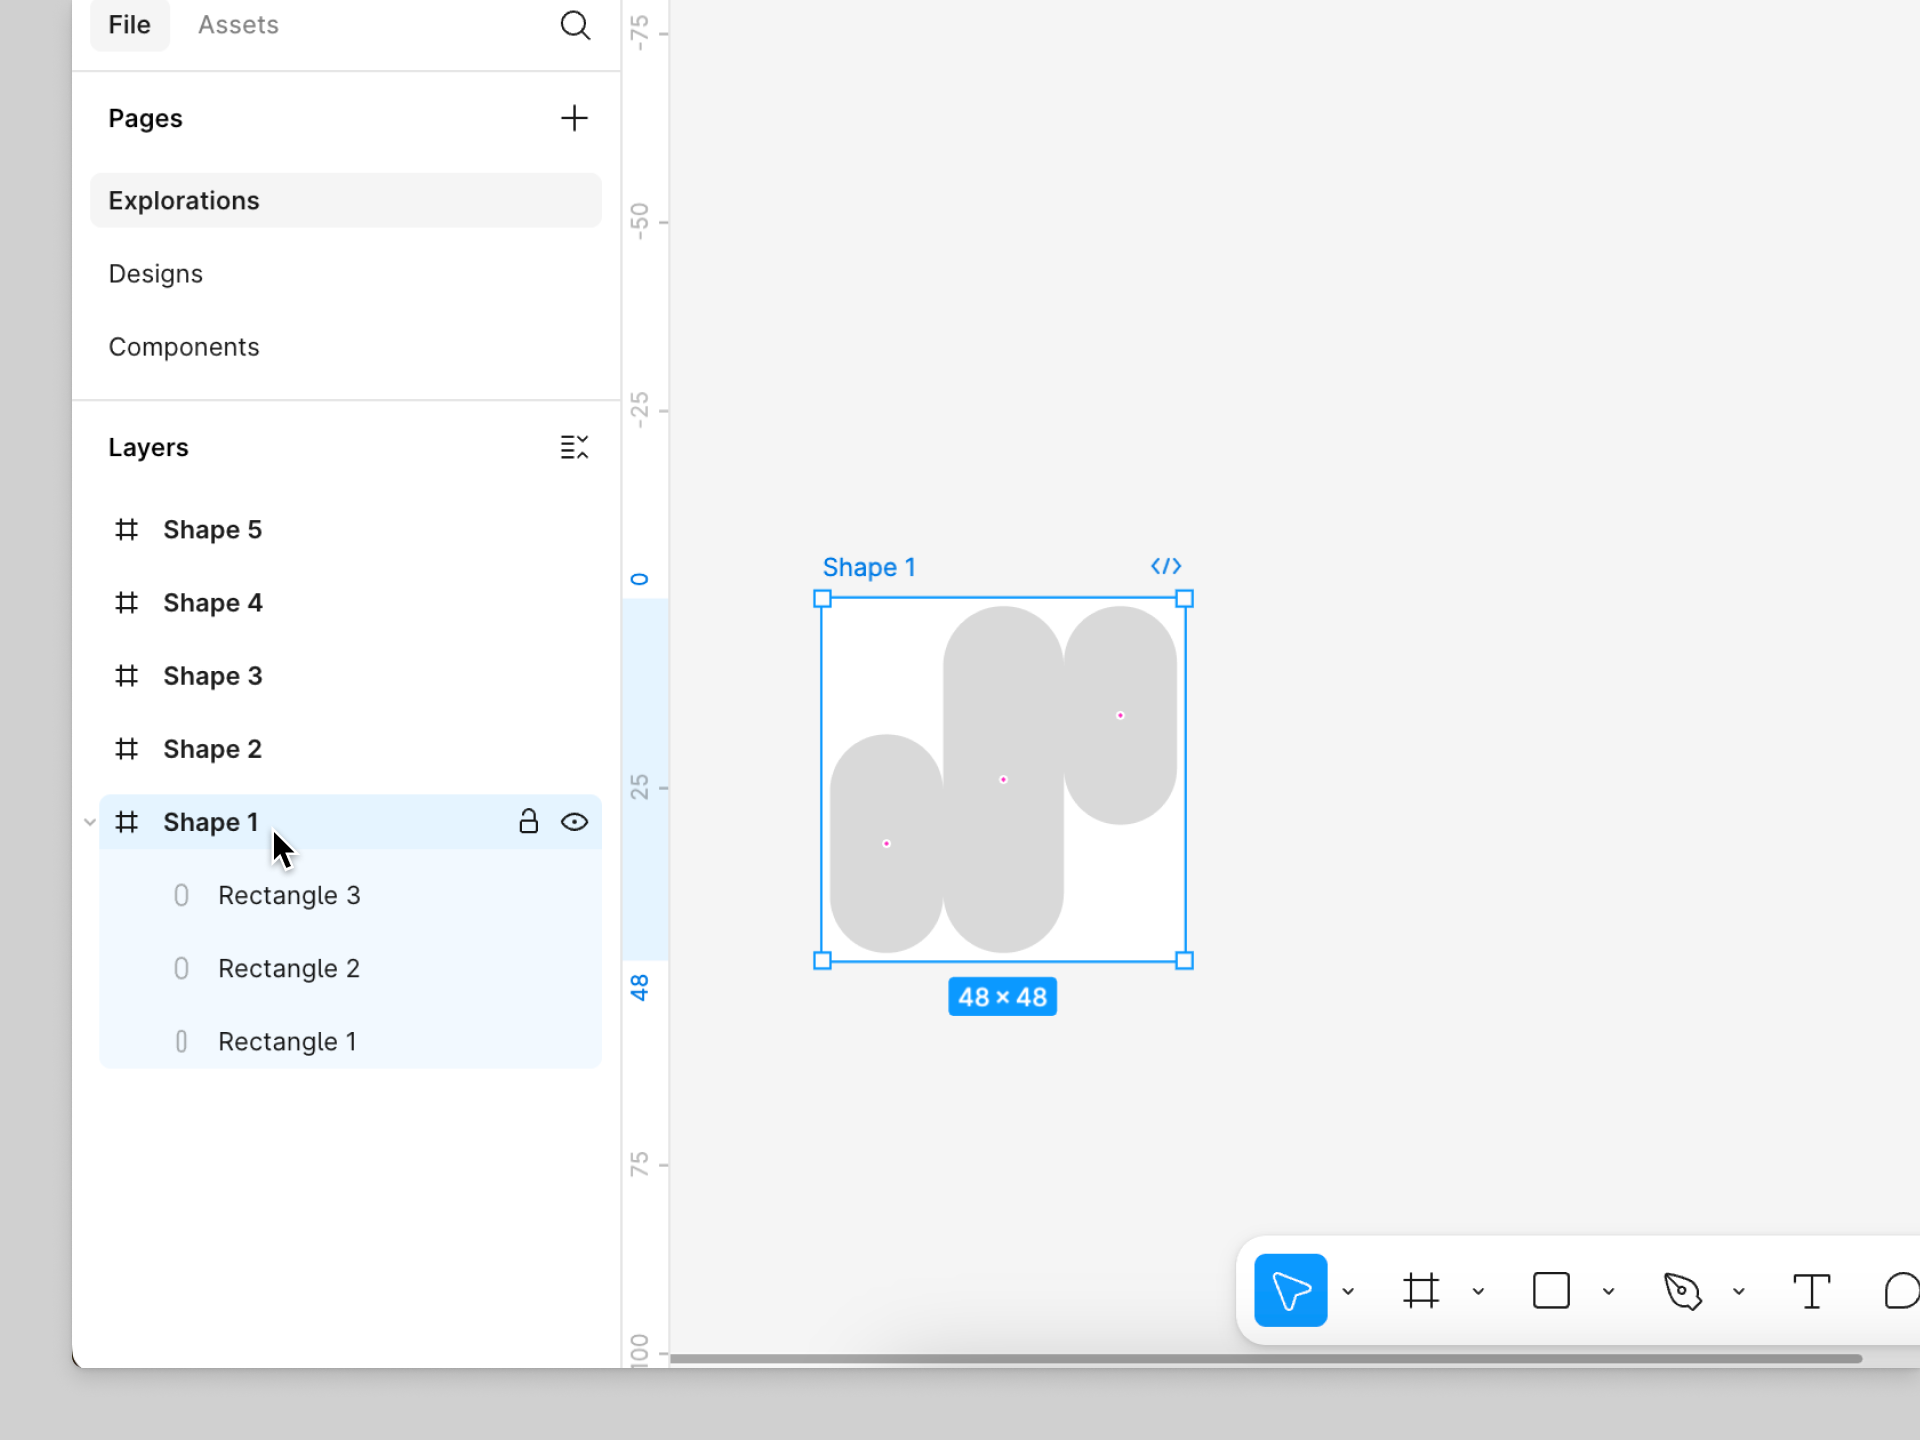Open the Move tool dropdown arrow
Screen dimensions: 1920x1440
1348,1291
